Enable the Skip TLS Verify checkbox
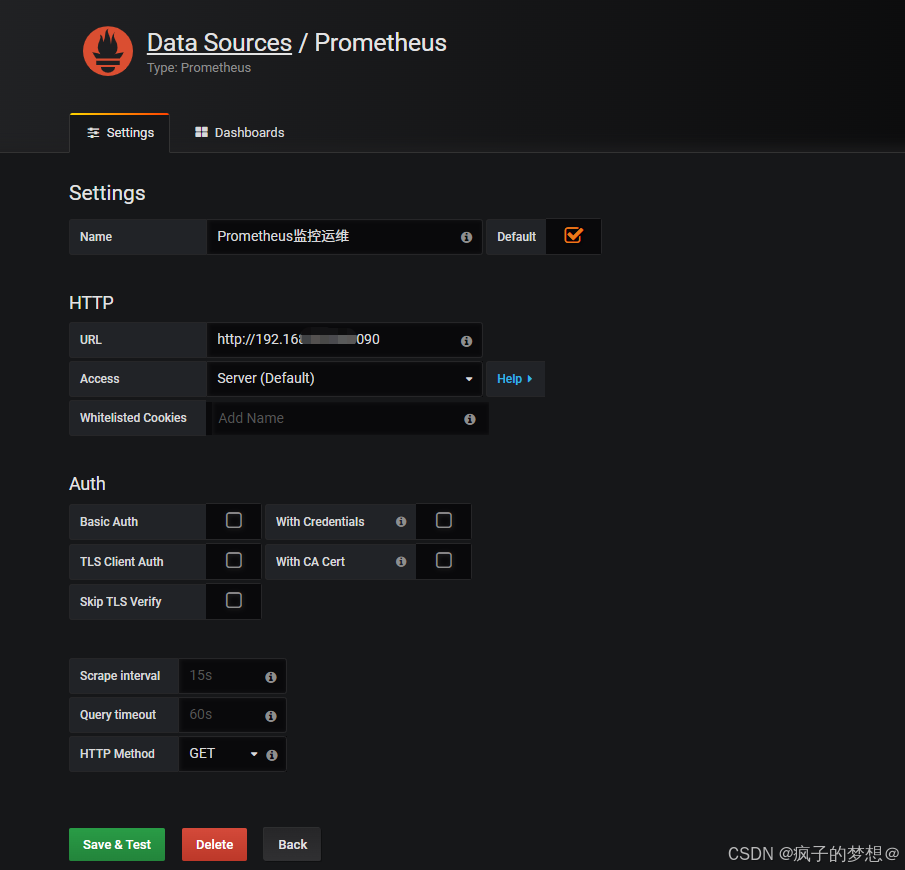This screenshot has height=870, width=905. (234, 600)
